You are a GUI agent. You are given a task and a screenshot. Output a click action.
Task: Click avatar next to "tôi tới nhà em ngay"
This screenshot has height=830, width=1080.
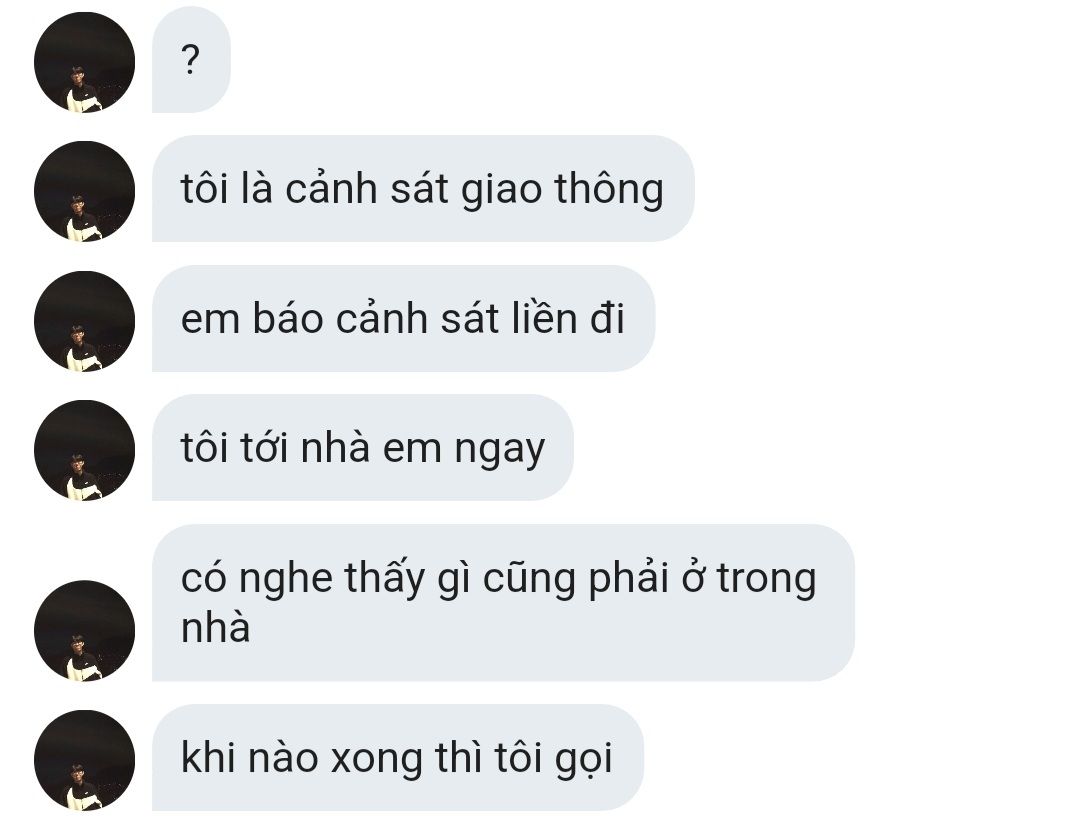pyautogui.click(x=84, y=450)
